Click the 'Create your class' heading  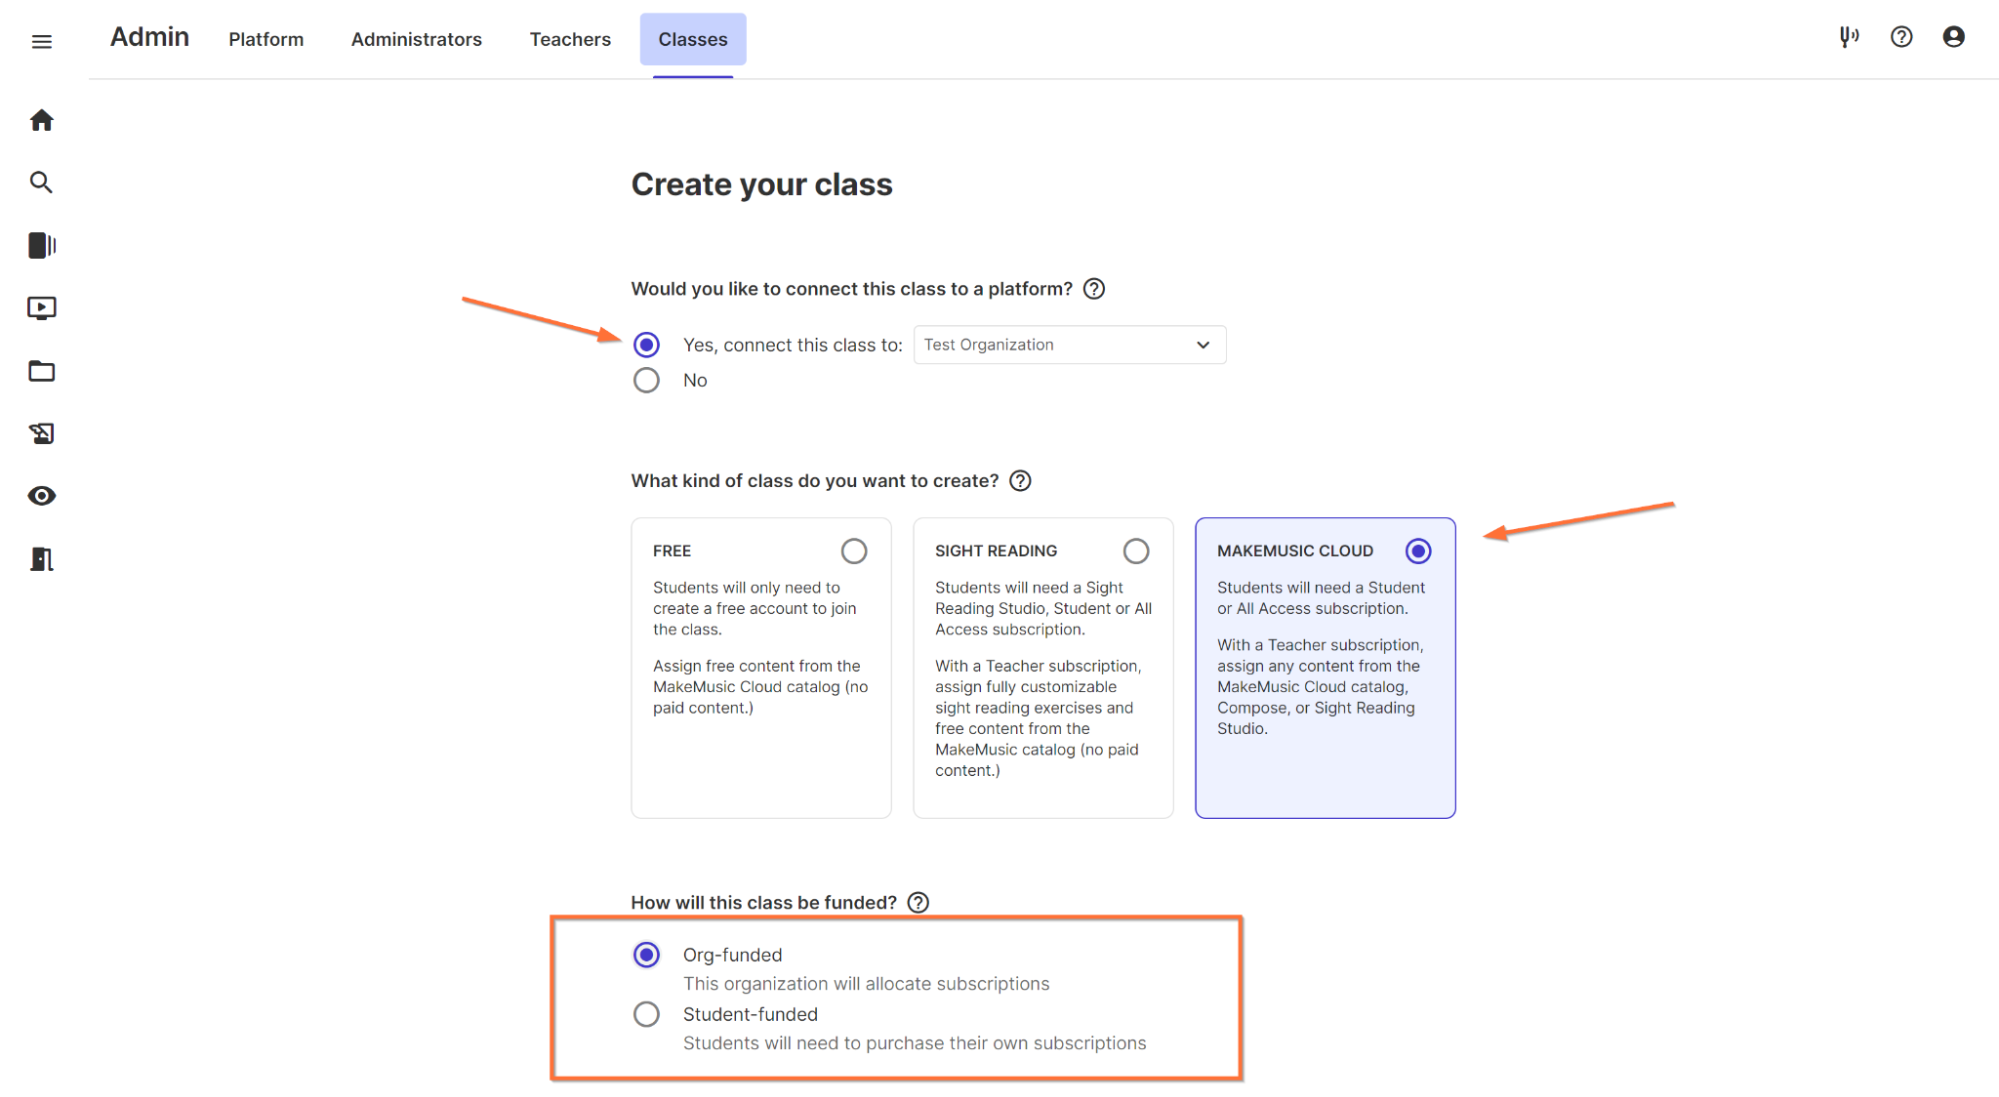[761, 184]
